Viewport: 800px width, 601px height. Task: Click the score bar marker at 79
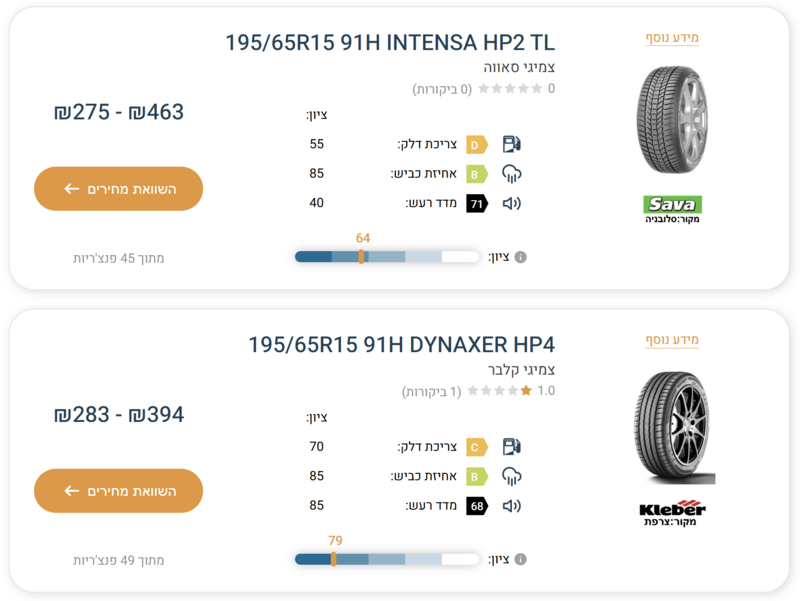(334, 559)
